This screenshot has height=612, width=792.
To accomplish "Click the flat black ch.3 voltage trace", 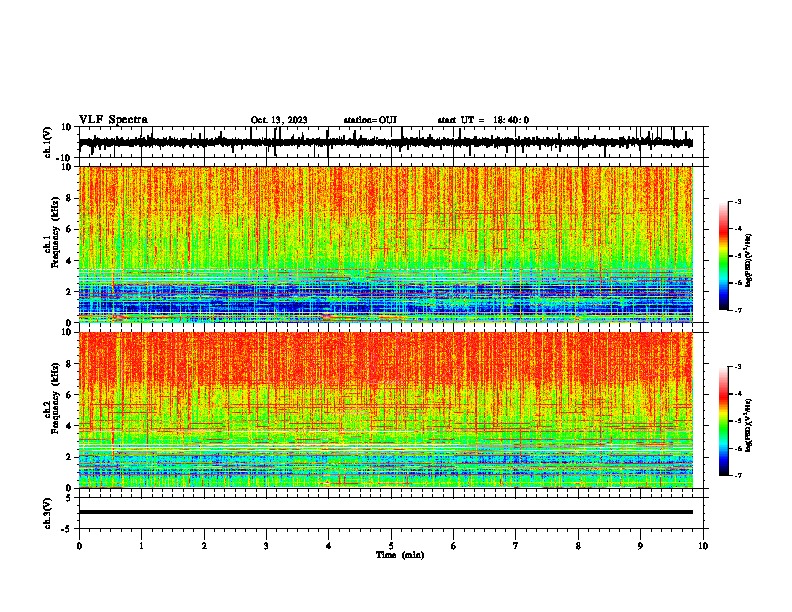I will coord(386,512).
